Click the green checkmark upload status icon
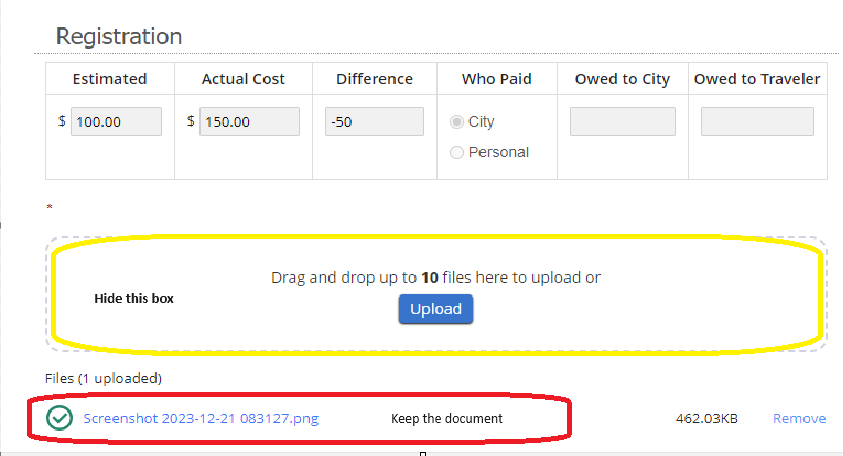The height and width of the screenshot is (456, 843). click(59, 418)
